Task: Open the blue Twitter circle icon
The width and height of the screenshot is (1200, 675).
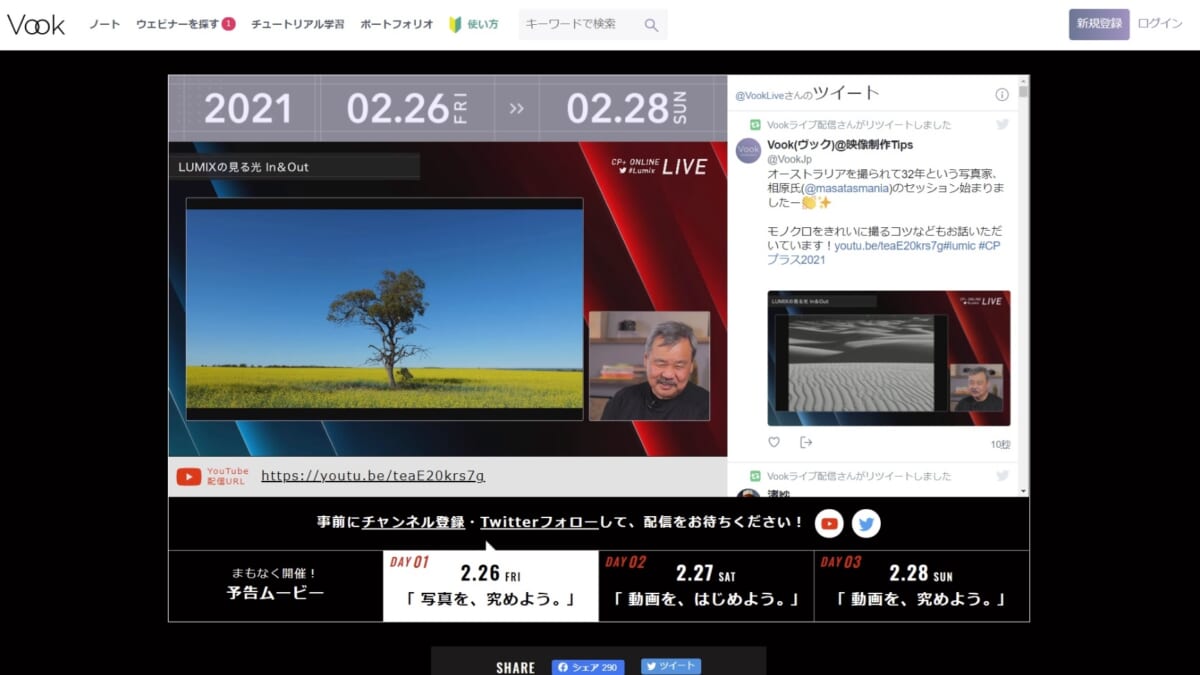Action: point(866,523)
